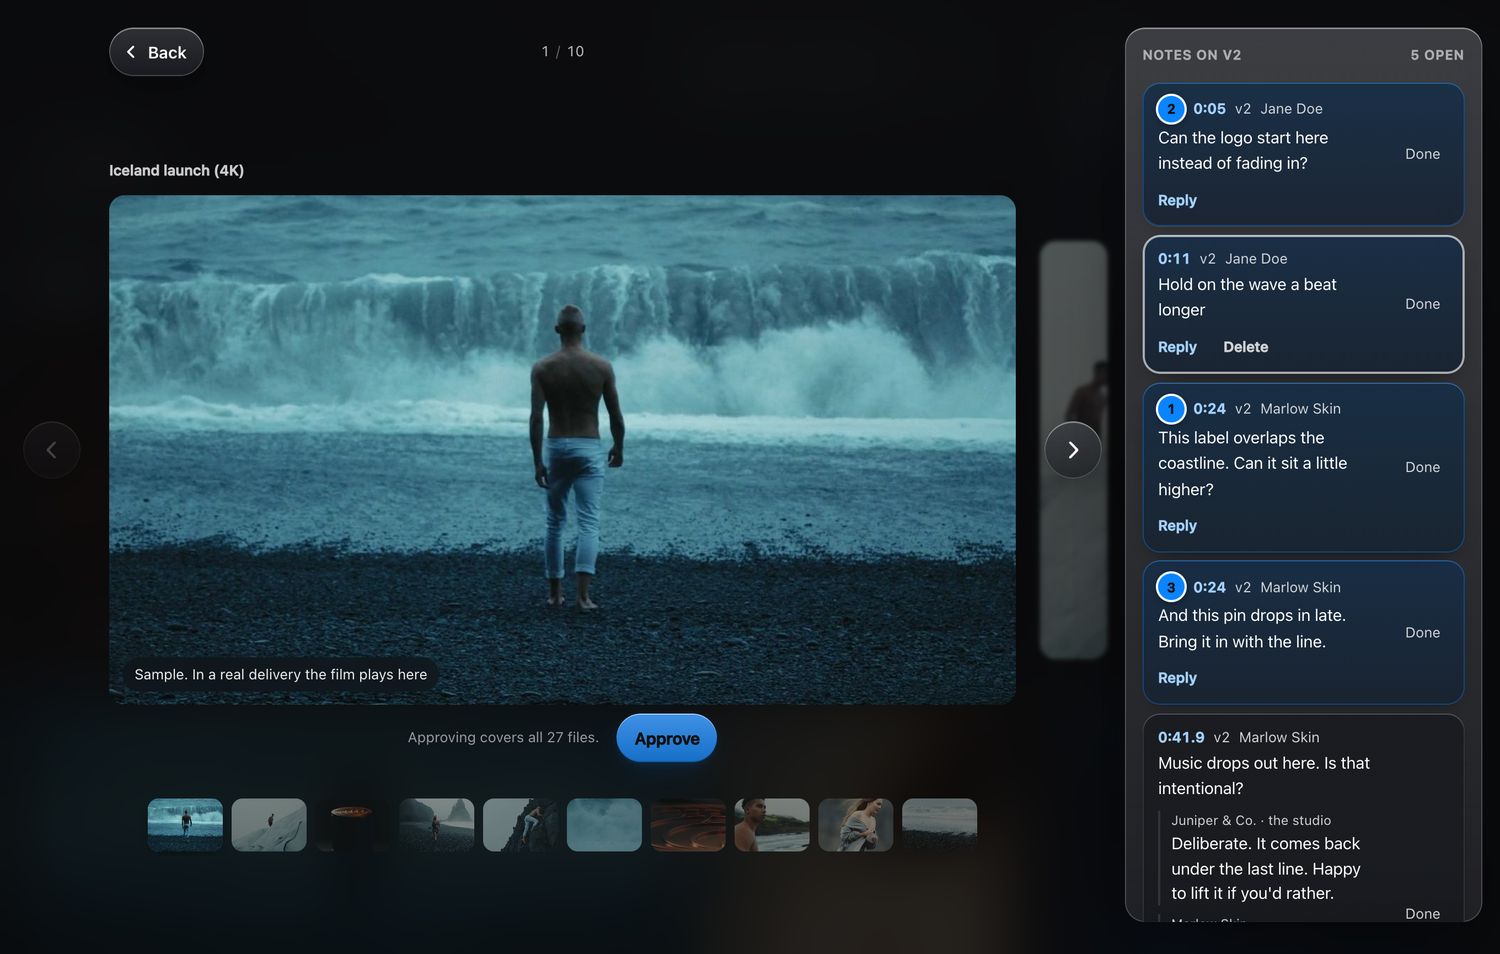Click pin badge 3 on the pin drops note

click(x=1171, y=587)
